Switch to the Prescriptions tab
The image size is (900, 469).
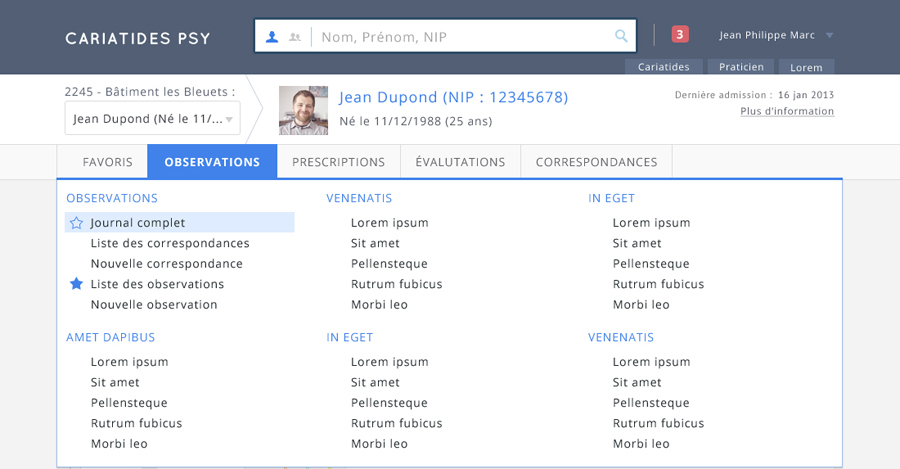point(339,162)
